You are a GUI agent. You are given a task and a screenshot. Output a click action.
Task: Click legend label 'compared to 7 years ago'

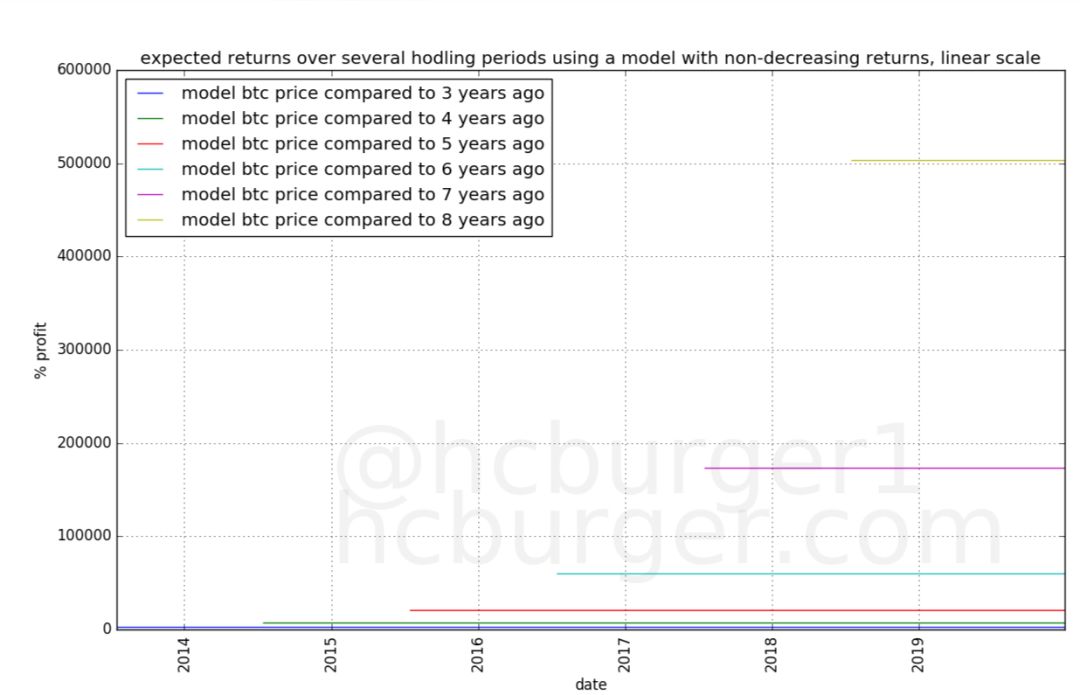click(362, 195)
